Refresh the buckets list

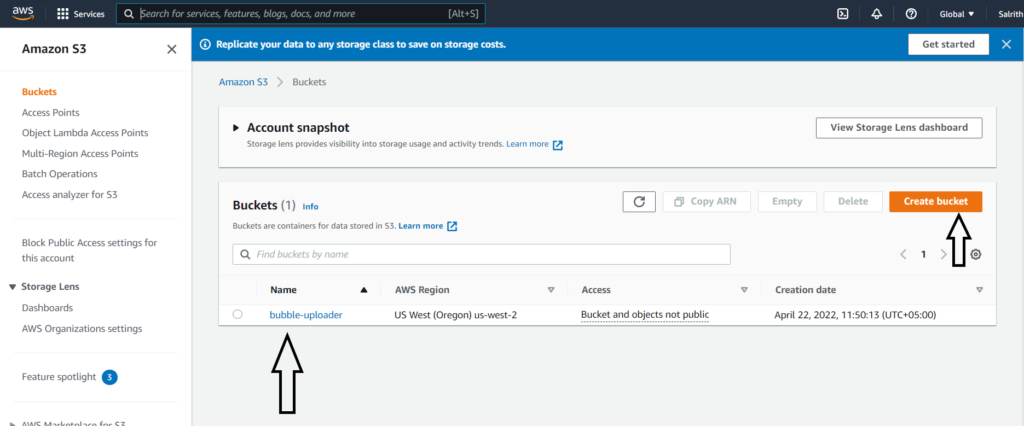coord(639,202)
